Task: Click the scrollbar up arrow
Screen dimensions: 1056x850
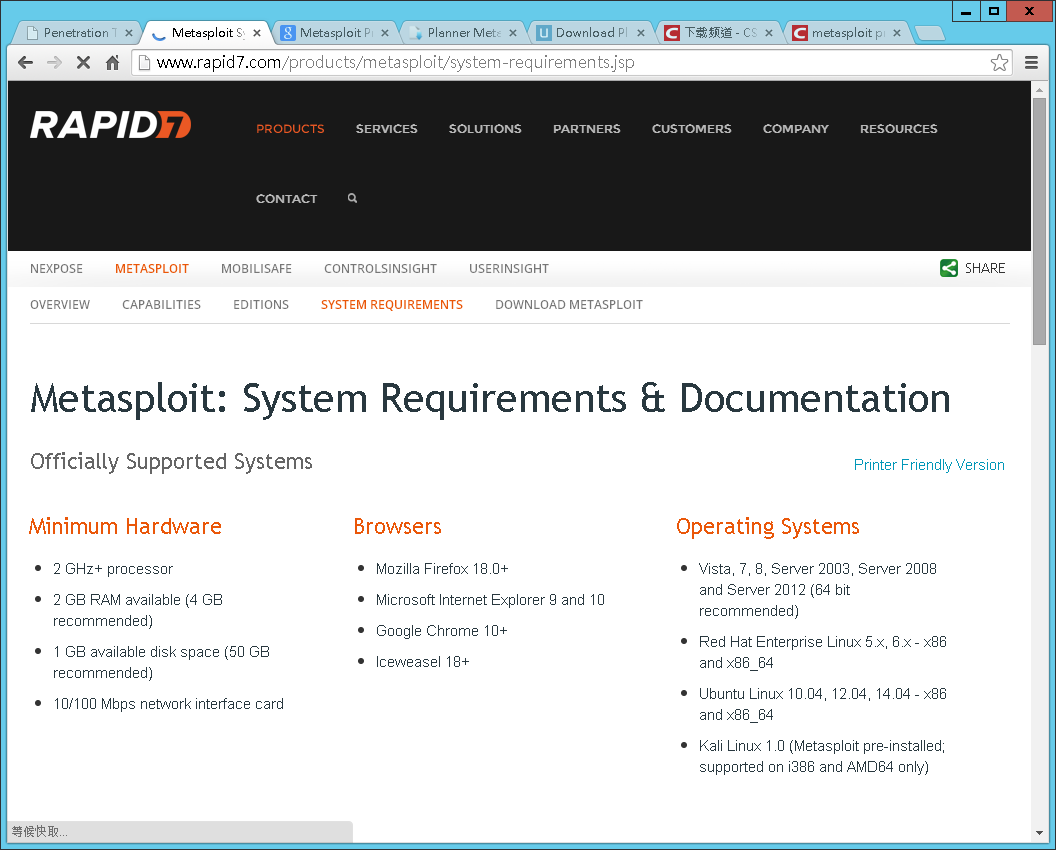Action: click(x=1039, y=89)
